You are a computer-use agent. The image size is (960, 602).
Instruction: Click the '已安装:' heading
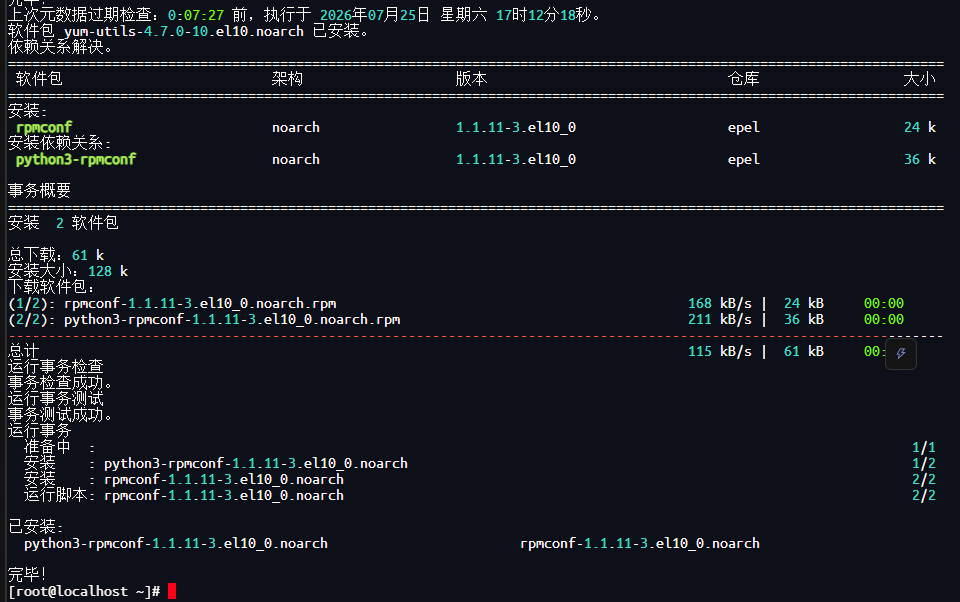coord(36,527)
